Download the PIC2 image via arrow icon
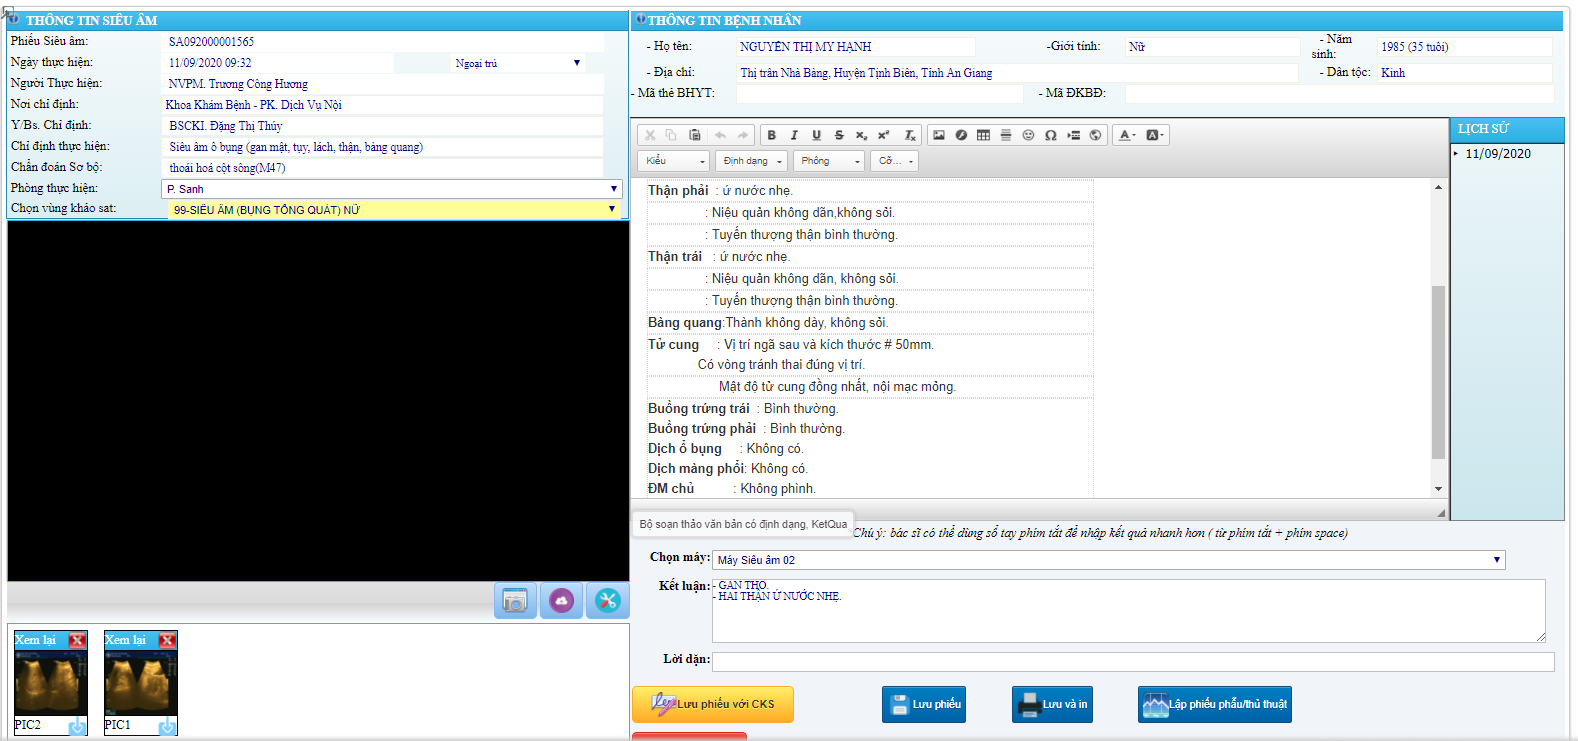 click(x=77, y=726)
